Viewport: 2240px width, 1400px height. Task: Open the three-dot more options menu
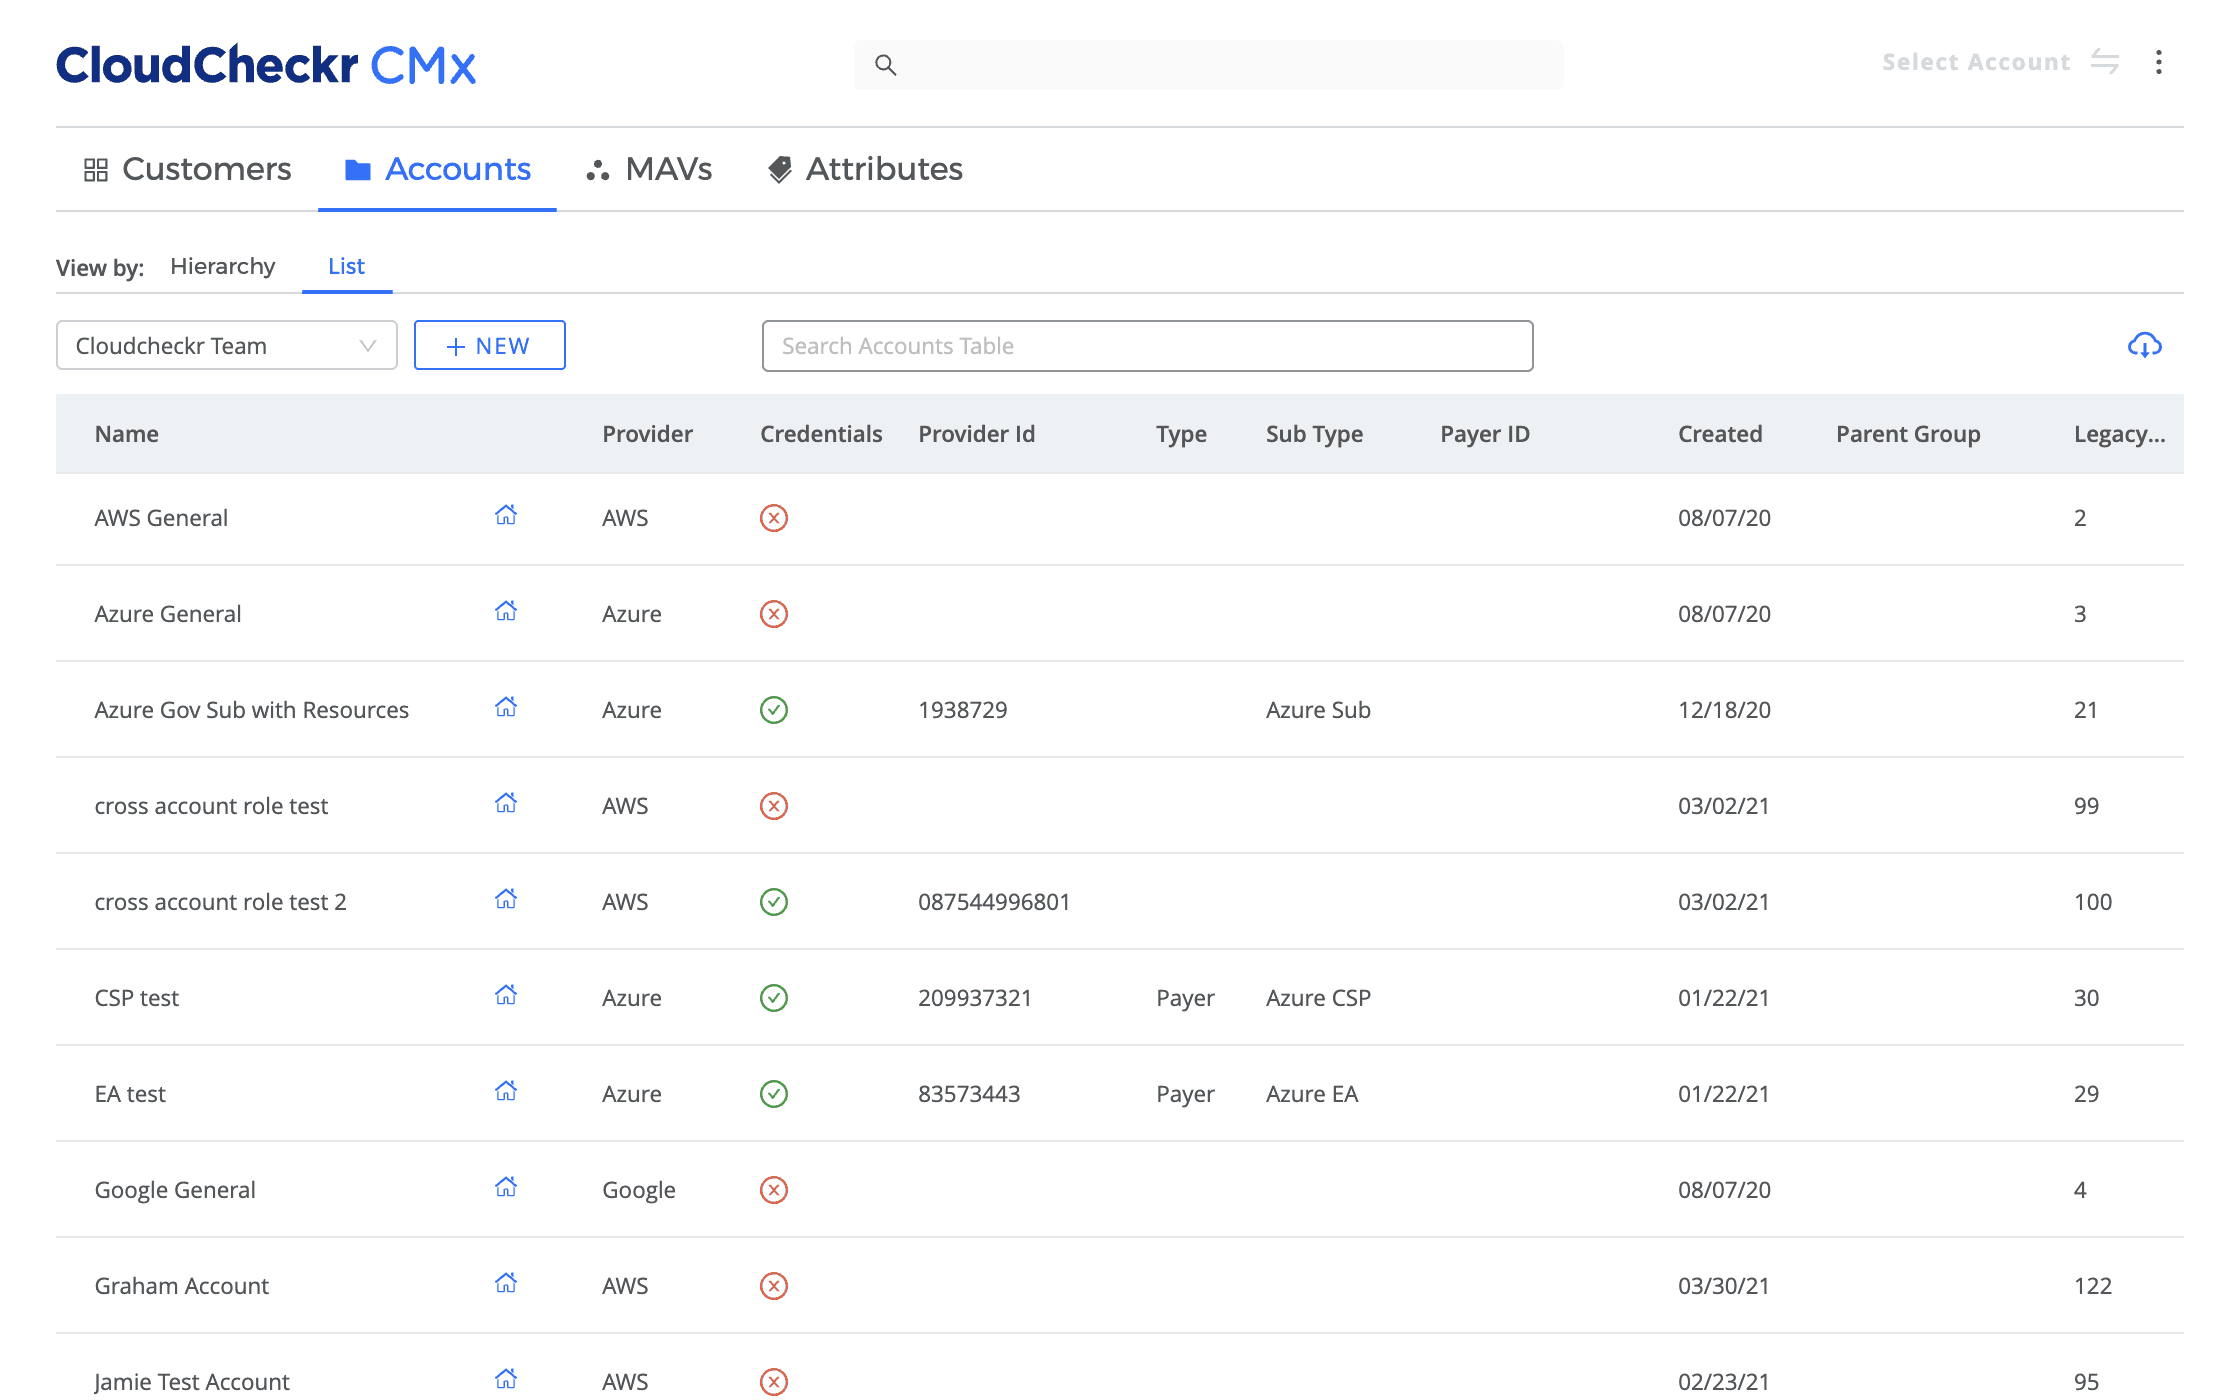point(2159,62)
